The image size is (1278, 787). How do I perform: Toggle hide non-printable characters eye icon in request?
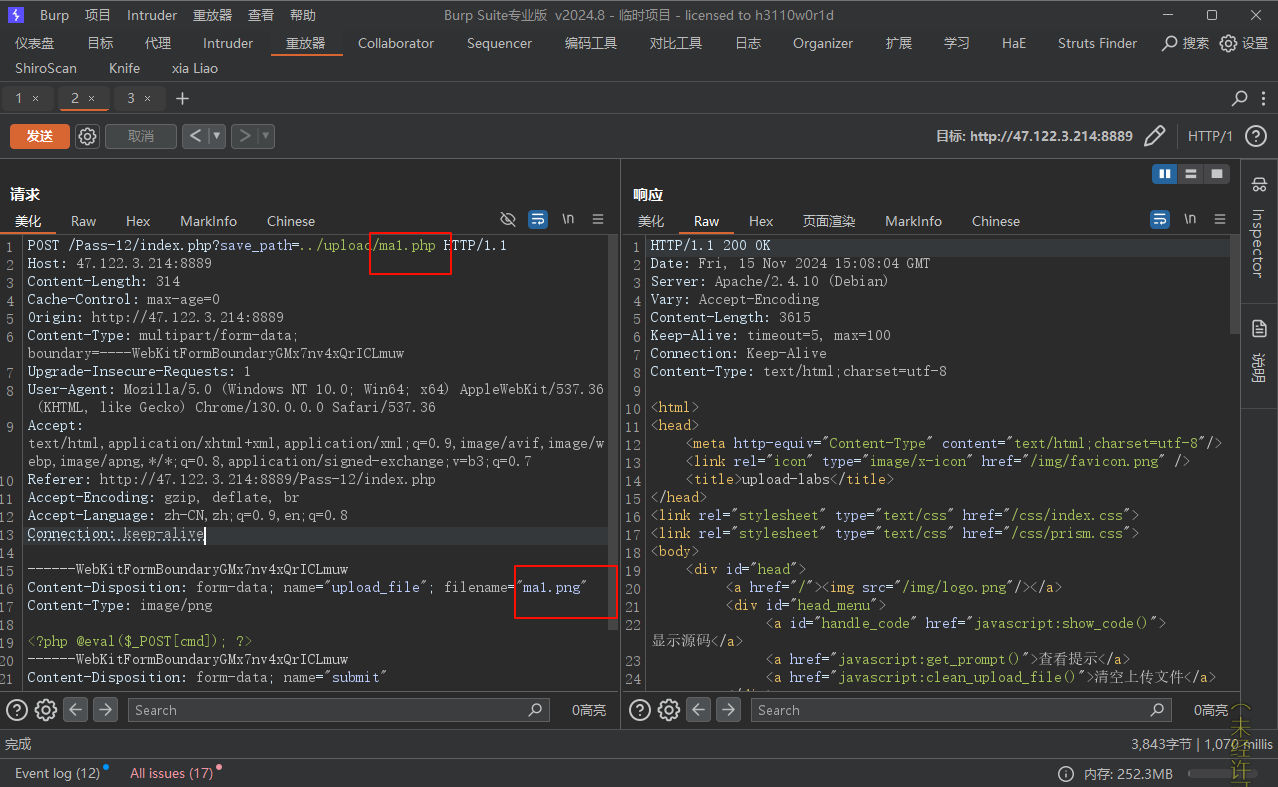(508, 219)
